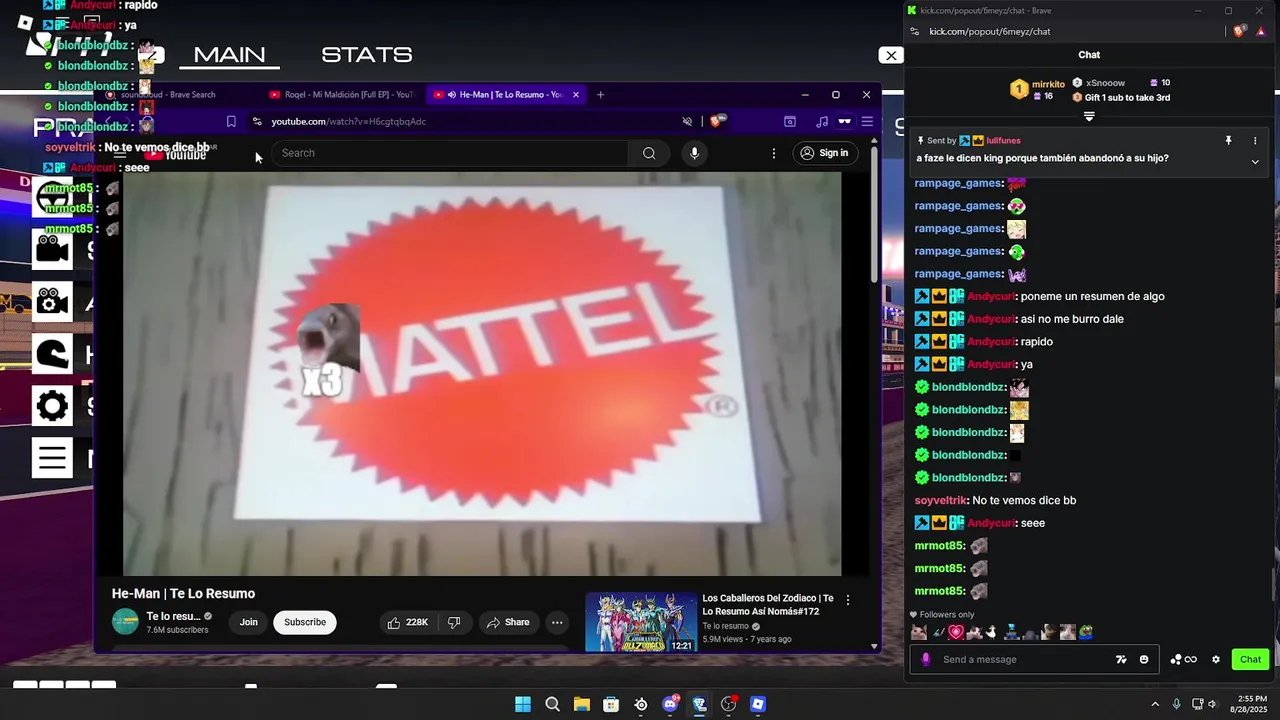
Task: Insert the pink heart quick emote
Action: point(956,632)
